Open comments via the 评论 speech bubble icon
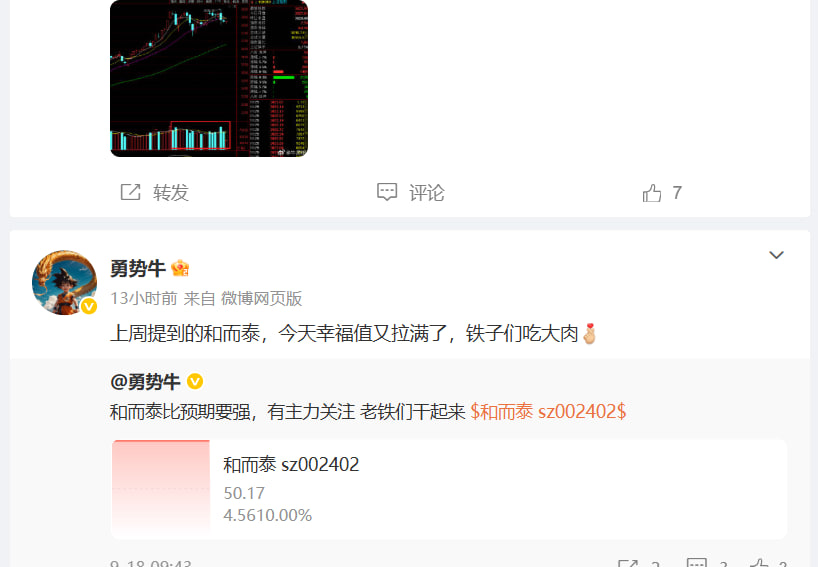This screenshot has width=818, height=567. 387,192
